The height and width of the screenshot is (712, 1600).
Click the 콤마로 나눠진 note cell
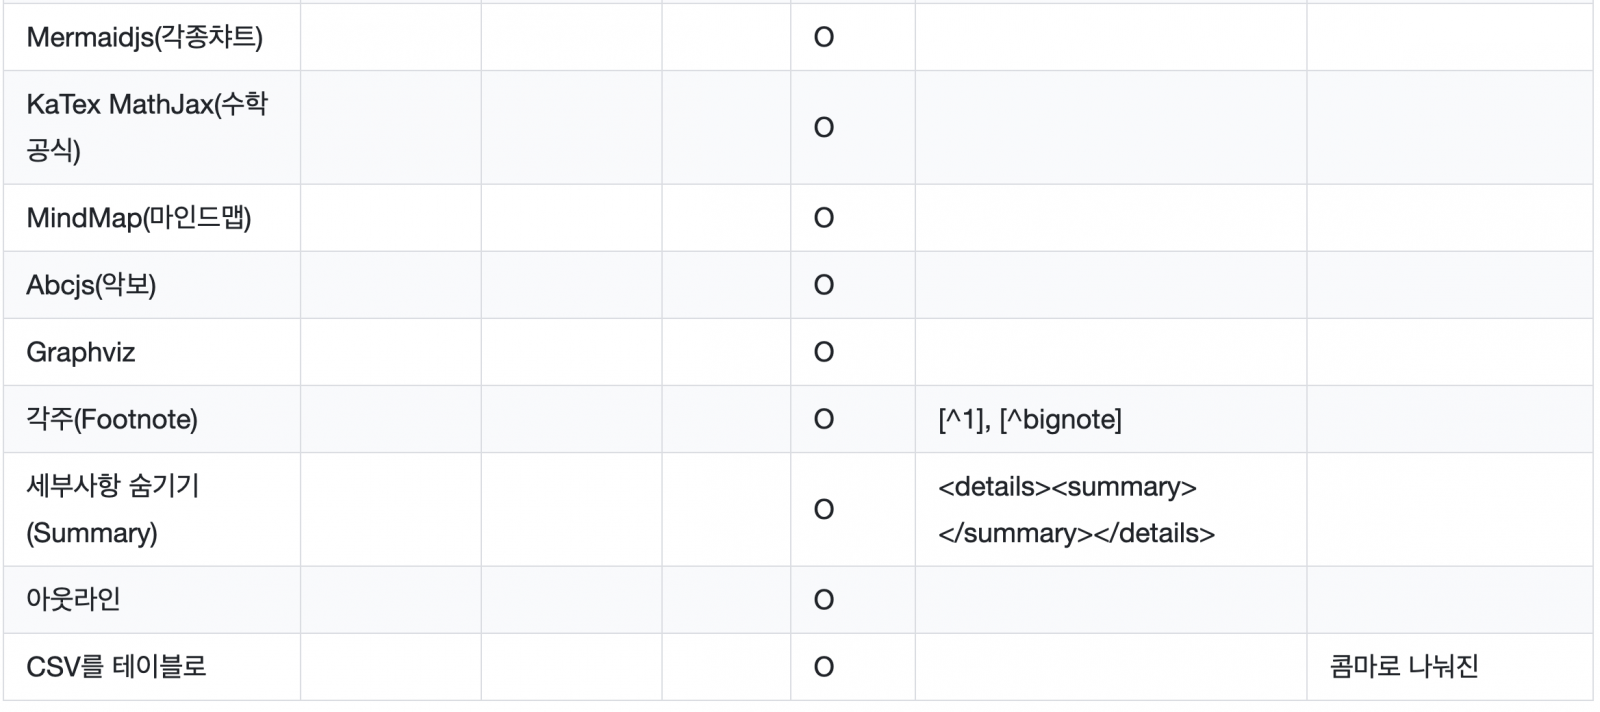pyautogui.click(x=1404, y=666)
